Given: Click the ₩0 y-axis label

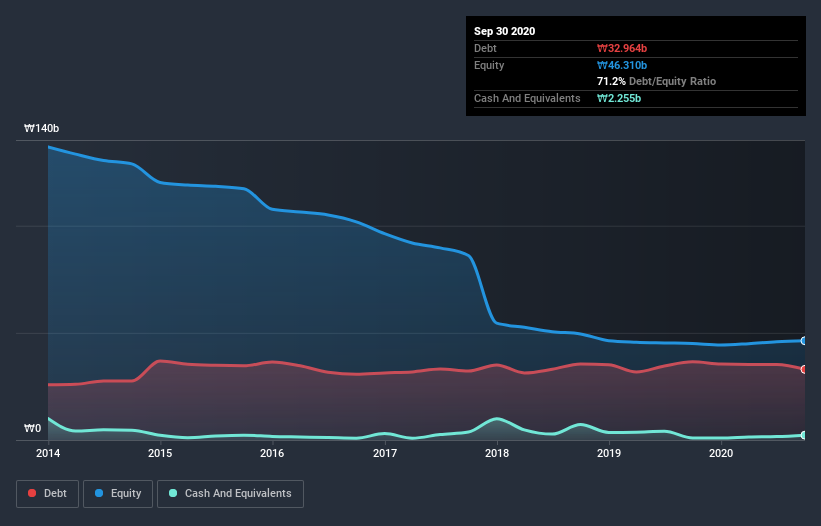Looking at the screenshot, I should 32,428.
